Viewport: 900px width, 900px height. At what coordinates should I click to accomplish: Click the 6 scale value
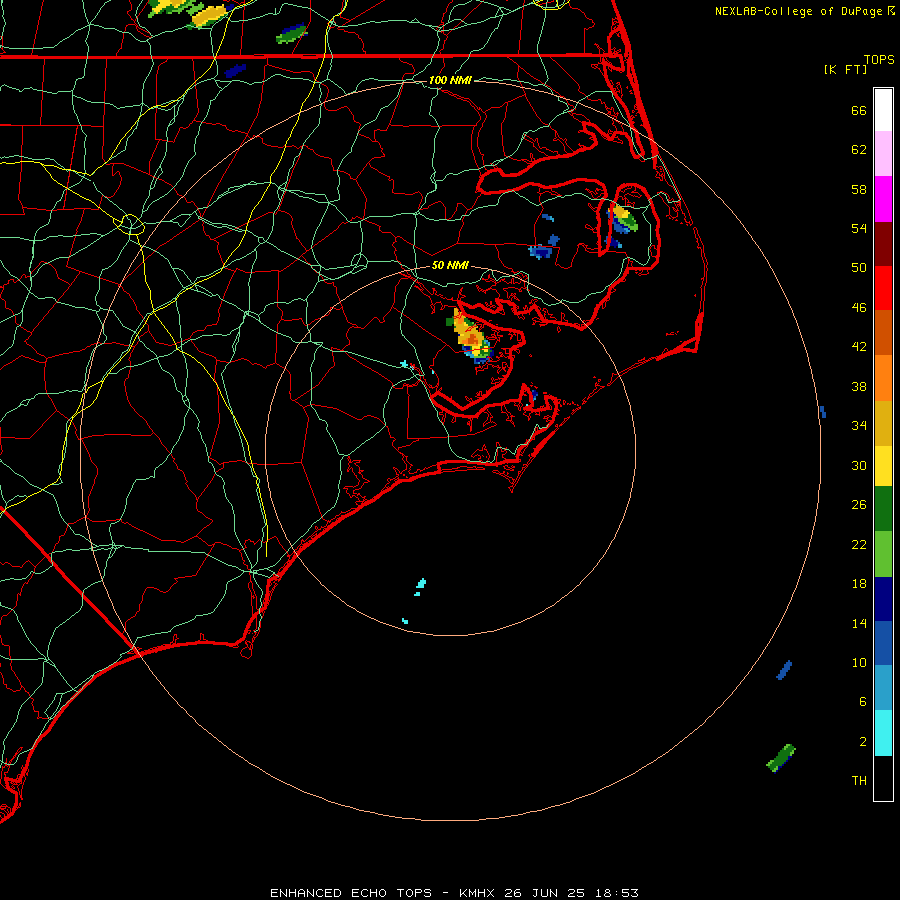[863, 702]
